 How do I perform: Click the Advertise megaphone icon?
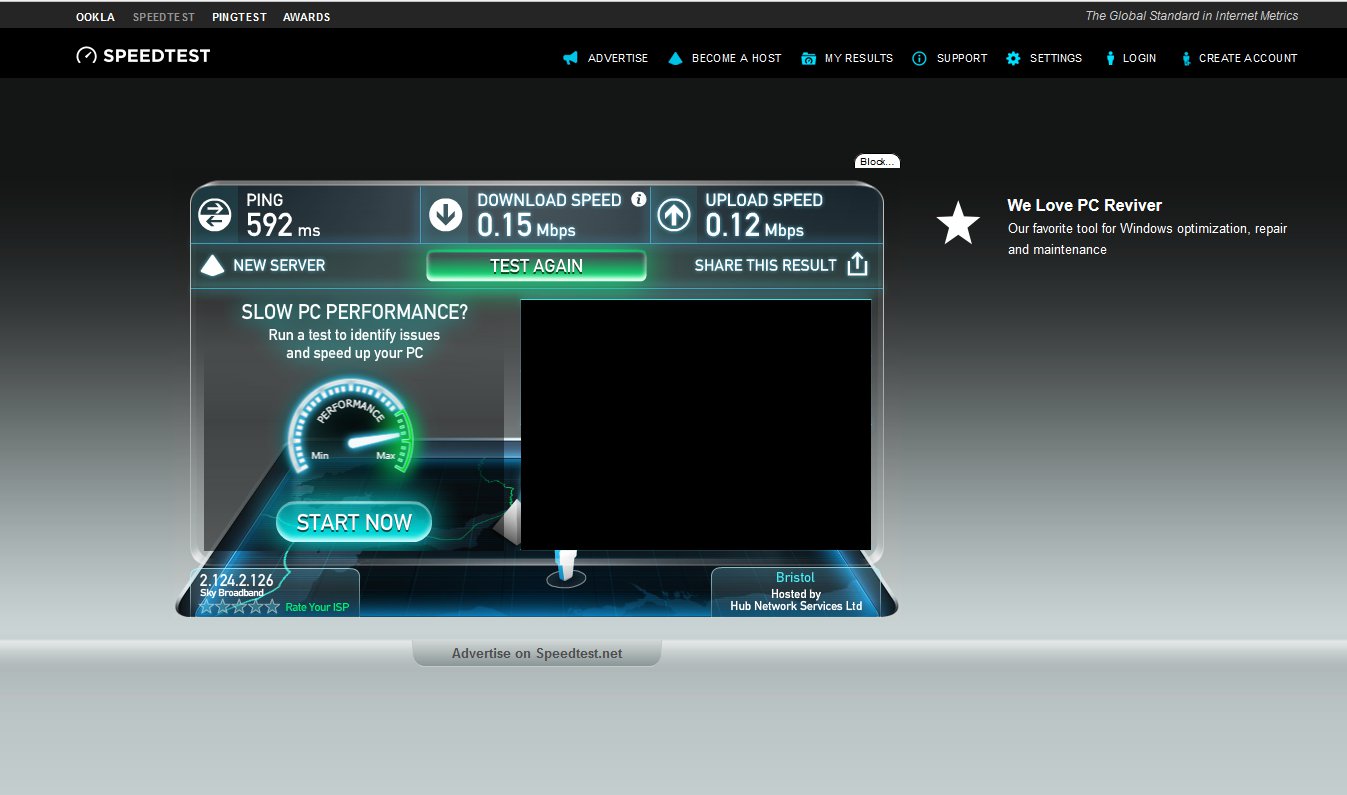[570, 58]
